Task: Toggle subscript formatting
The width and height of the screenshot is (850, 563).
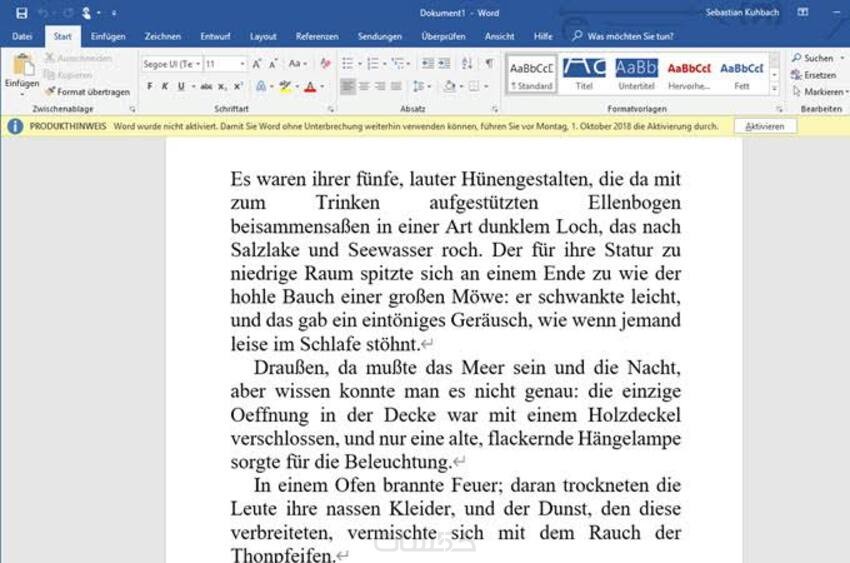Action: coord(222,86)
